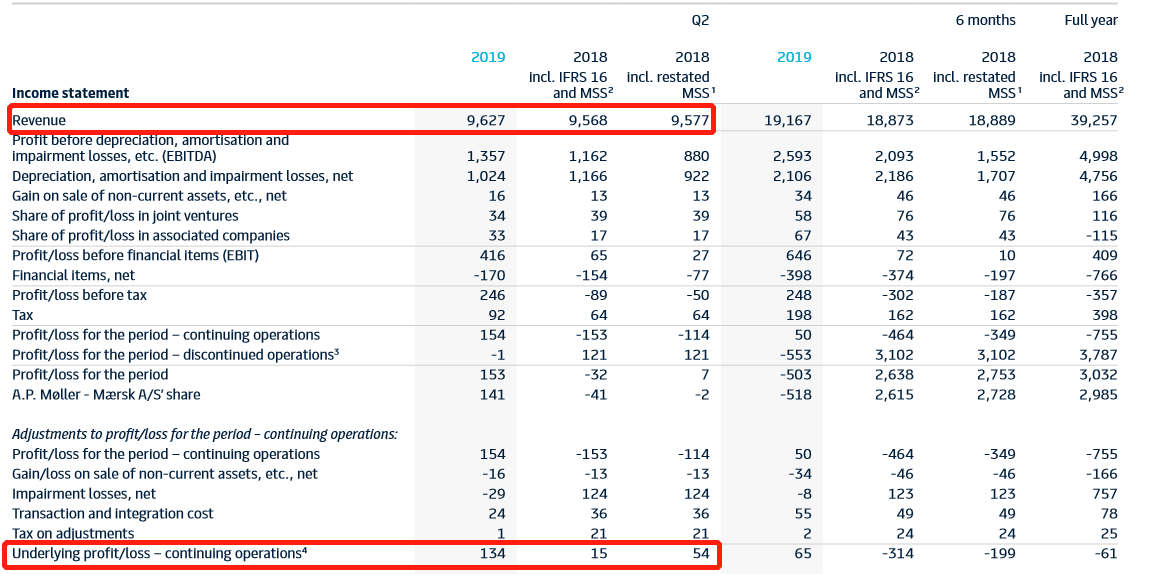Select tax on adjustments value 25 for full year
Screen dimensions: 1149x574
click(x=1109, y=533)
